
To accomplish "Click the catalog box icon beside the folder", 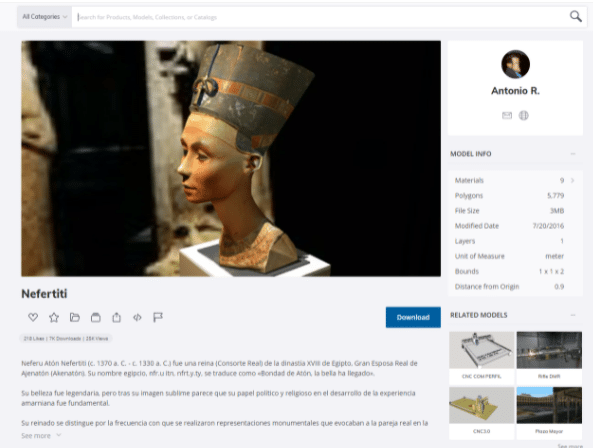I will [96, 317].
